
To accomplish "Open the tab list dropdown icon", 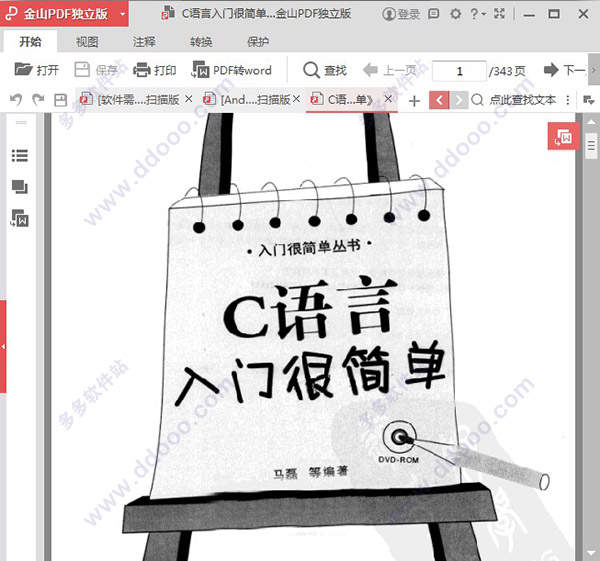I will pos(588,100).
